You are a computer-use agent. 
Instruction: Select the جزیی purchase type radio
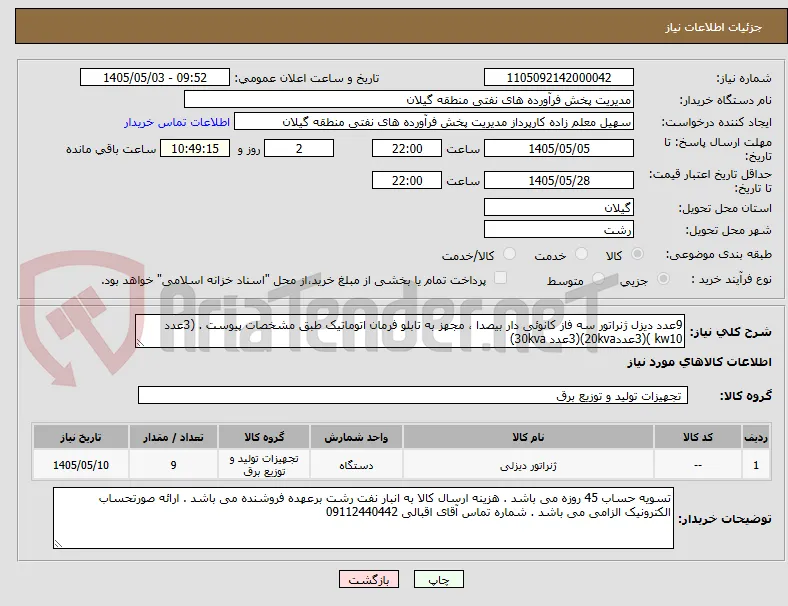[x=663, y=278]
